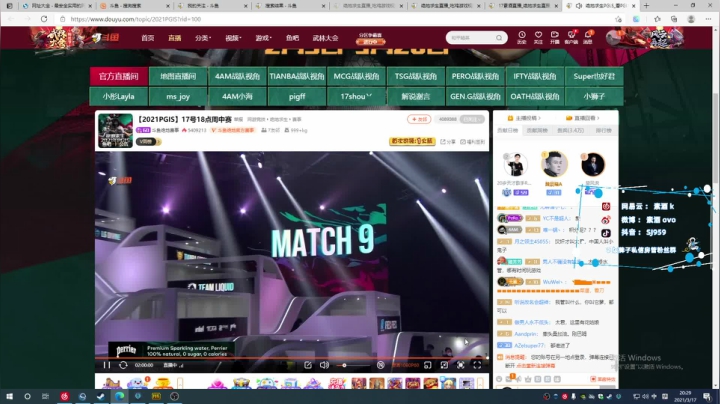This screenshot has height=404, width=720.
Task: Pause the live stream video
Action: (x=107, y=365)
